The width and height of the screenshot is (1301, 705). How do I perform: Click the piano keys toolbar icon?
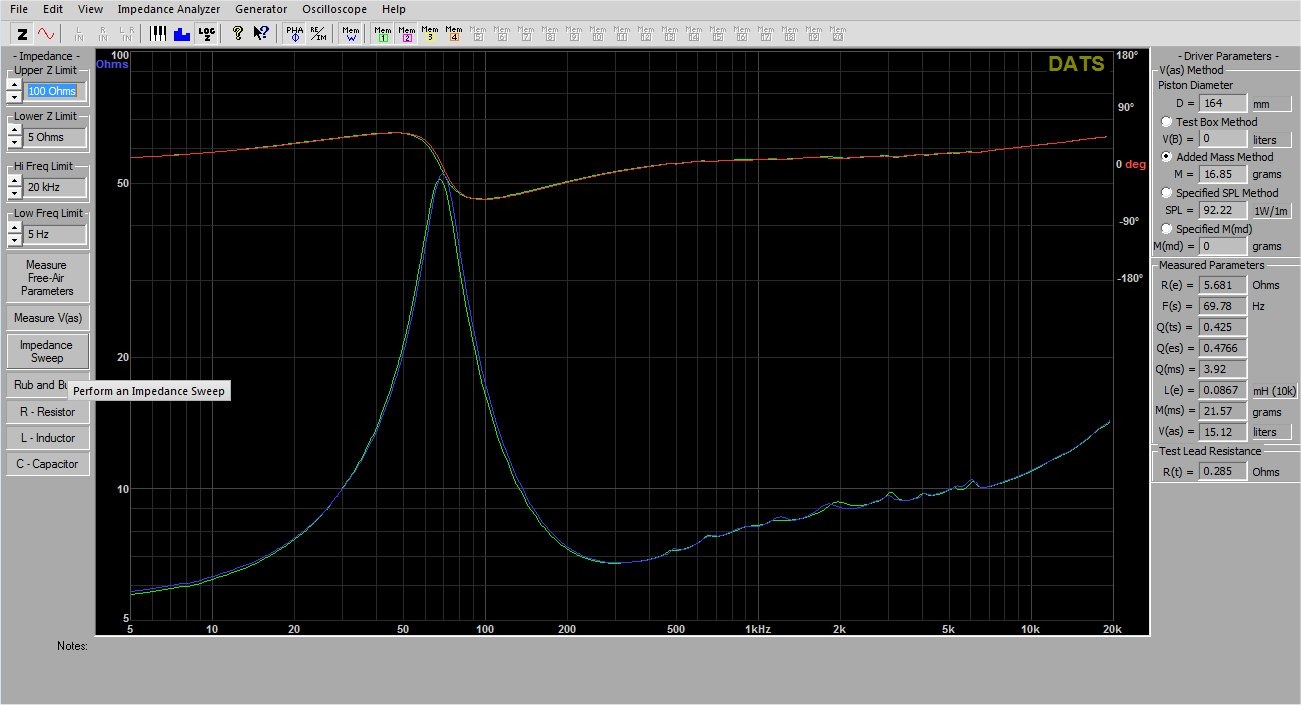tap(159, 33)
